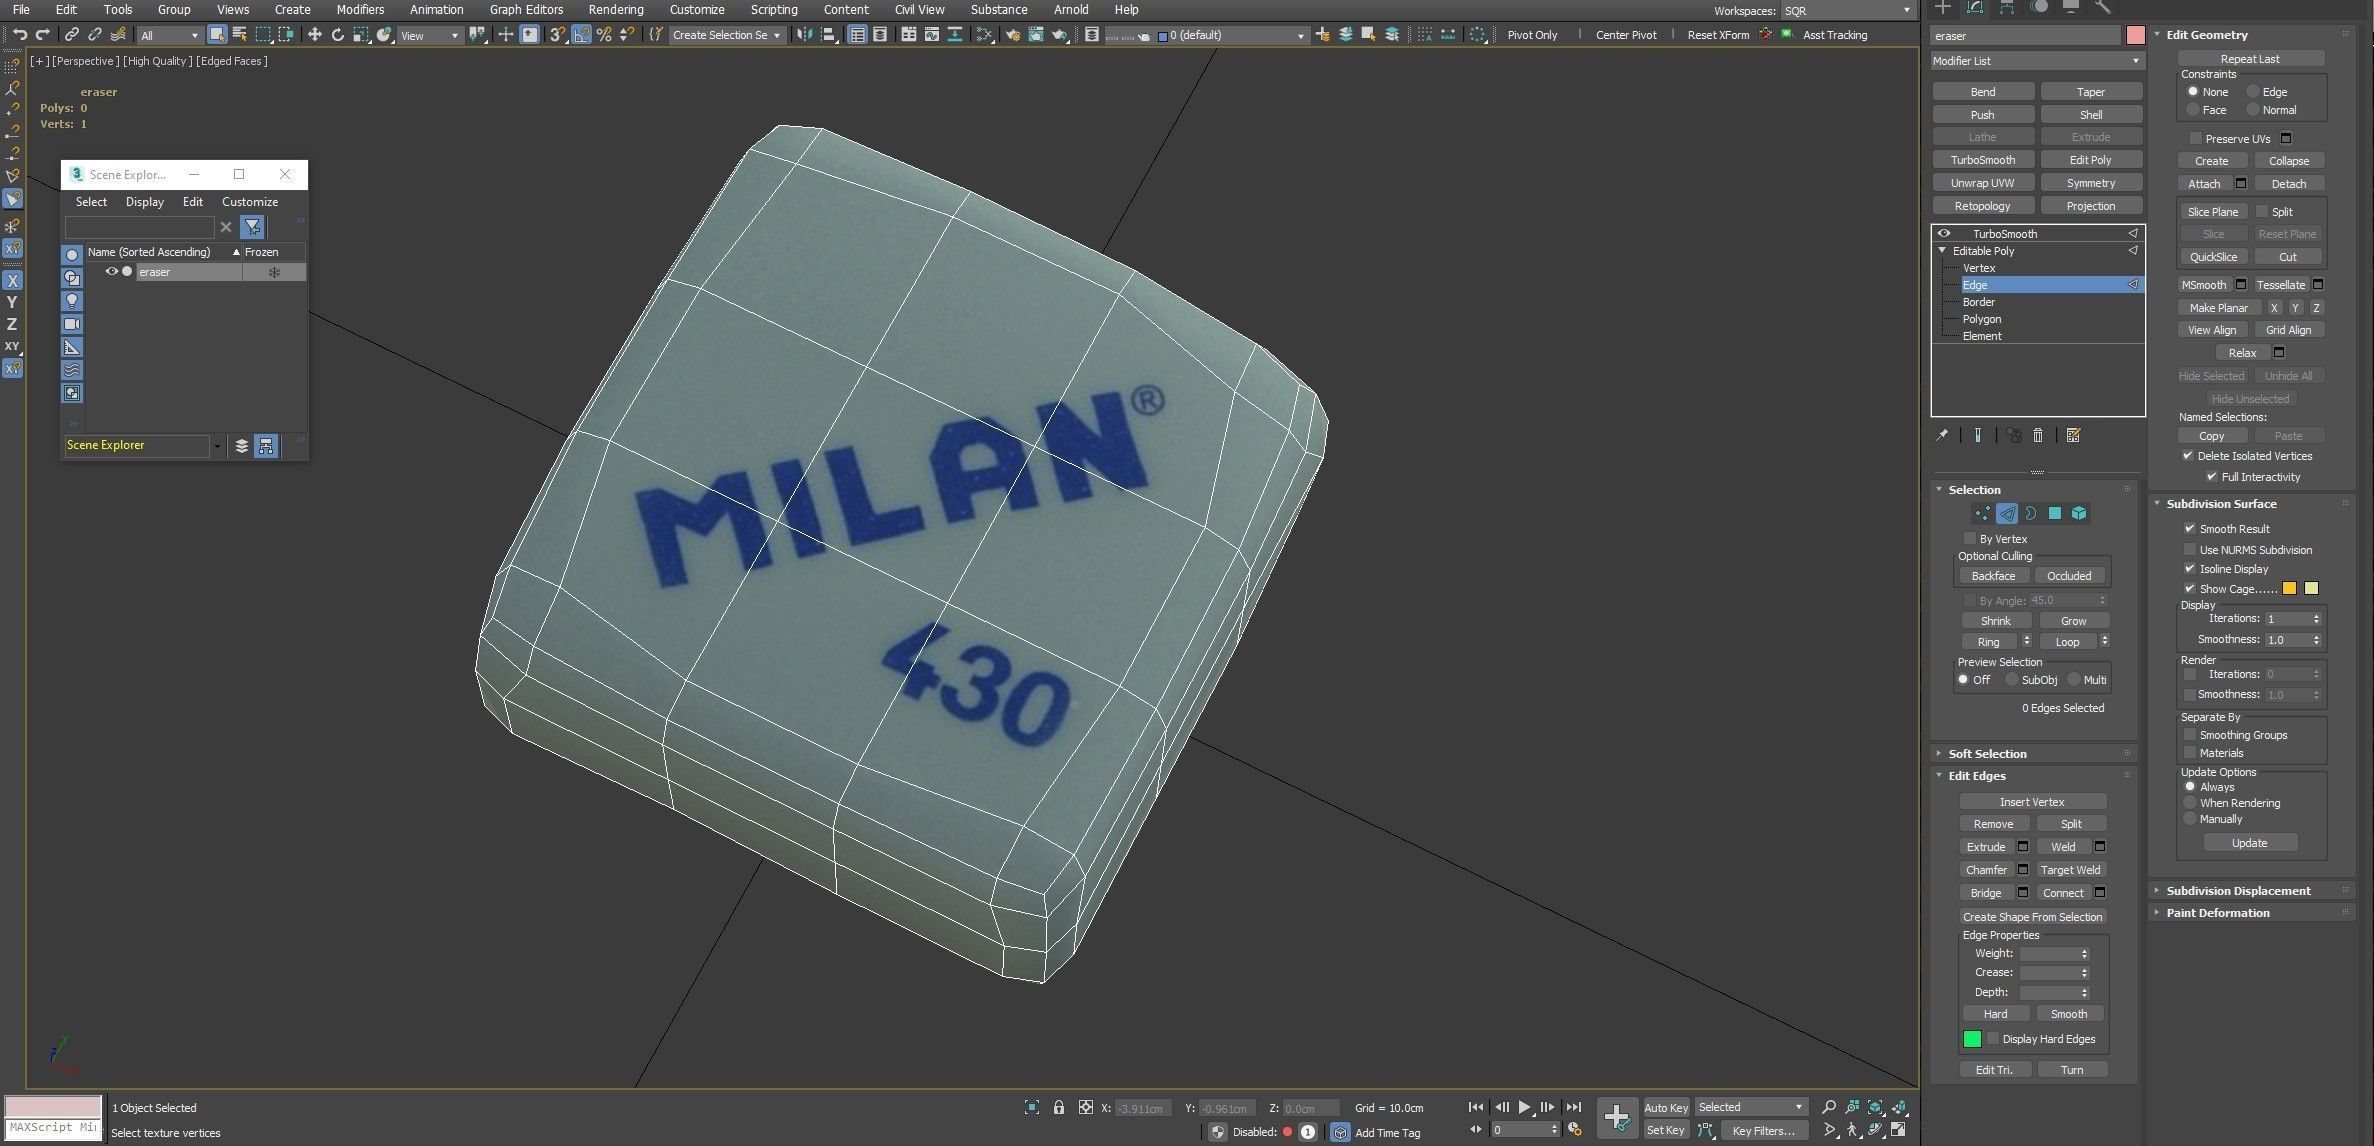Open reference coordinate View dropdown

coord(429,35)
